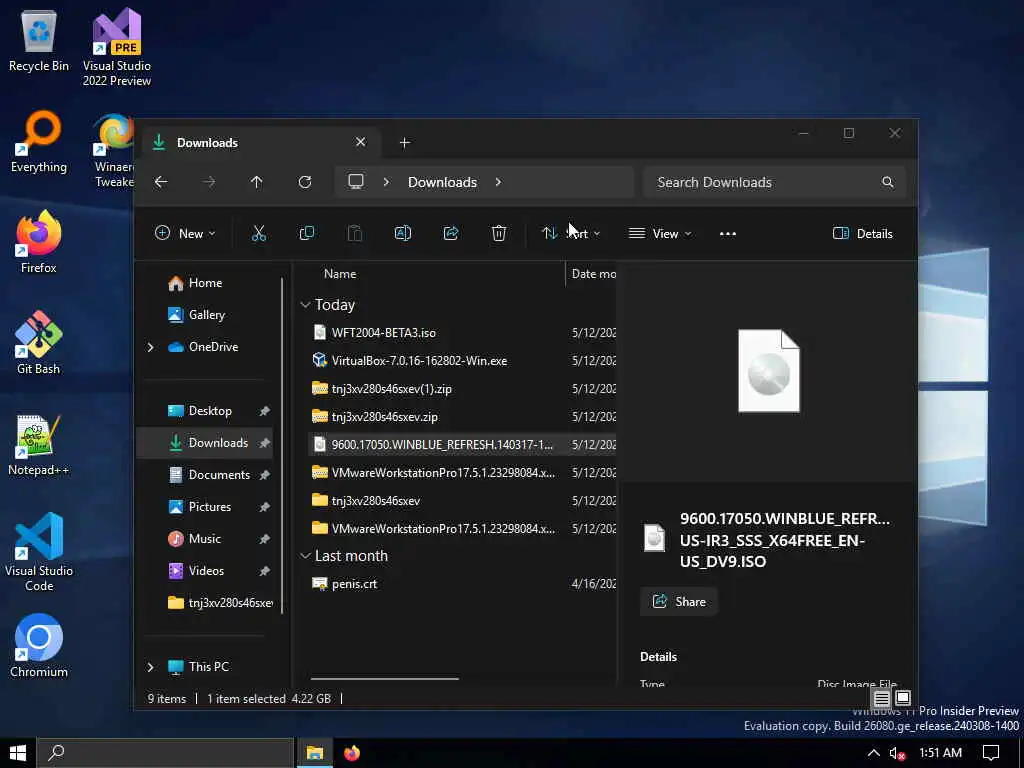Click the Delete trash icon

(x=499, y=233)
